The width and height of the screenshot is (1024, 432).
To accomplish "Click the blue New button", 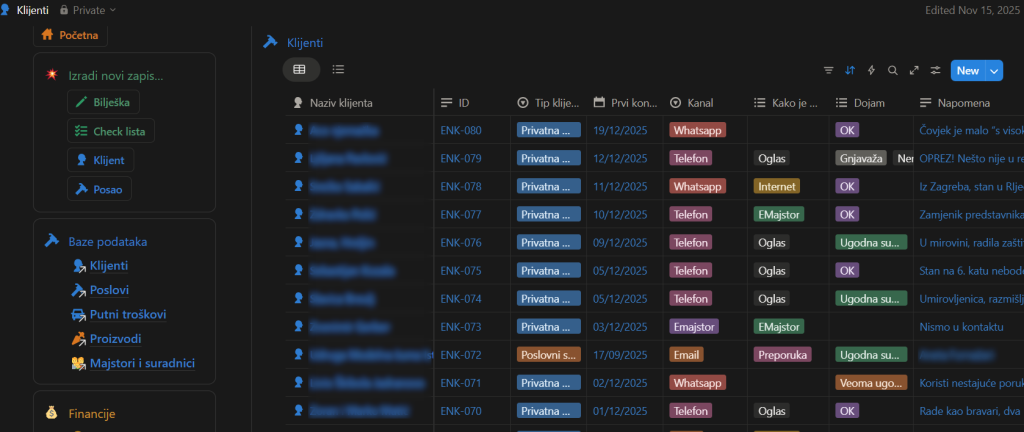I will tap(967, 70).
